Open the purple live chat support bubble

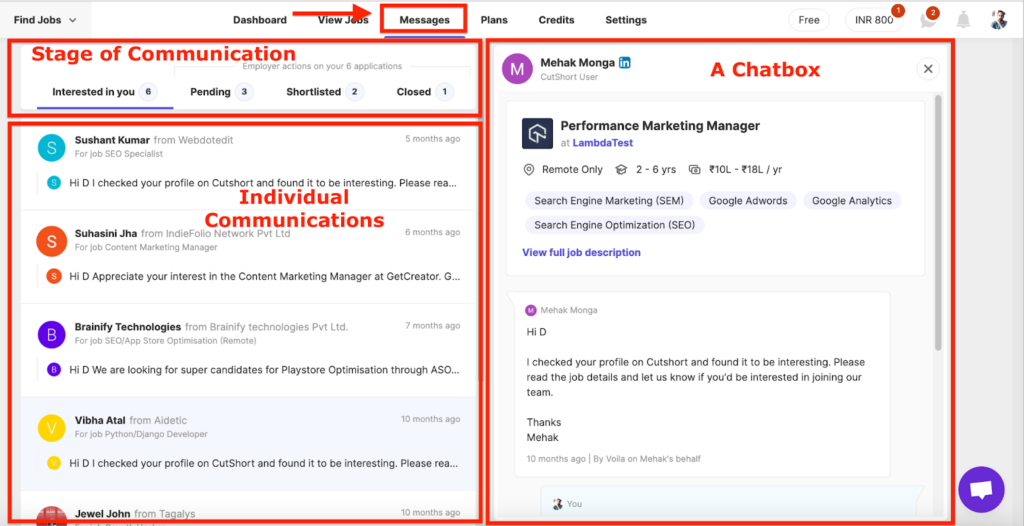(981, 489)
